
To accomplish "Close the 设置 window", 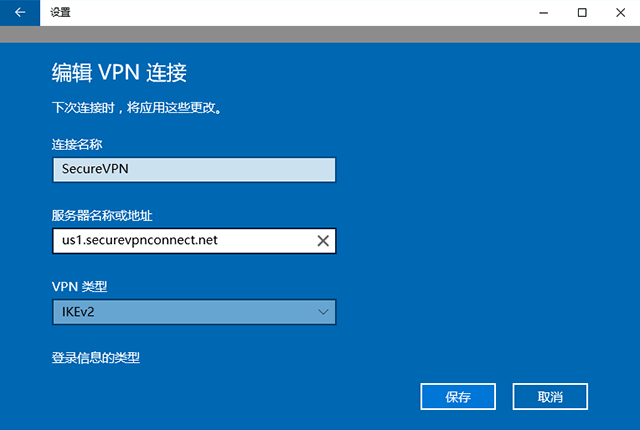I will tap(620, 13).
